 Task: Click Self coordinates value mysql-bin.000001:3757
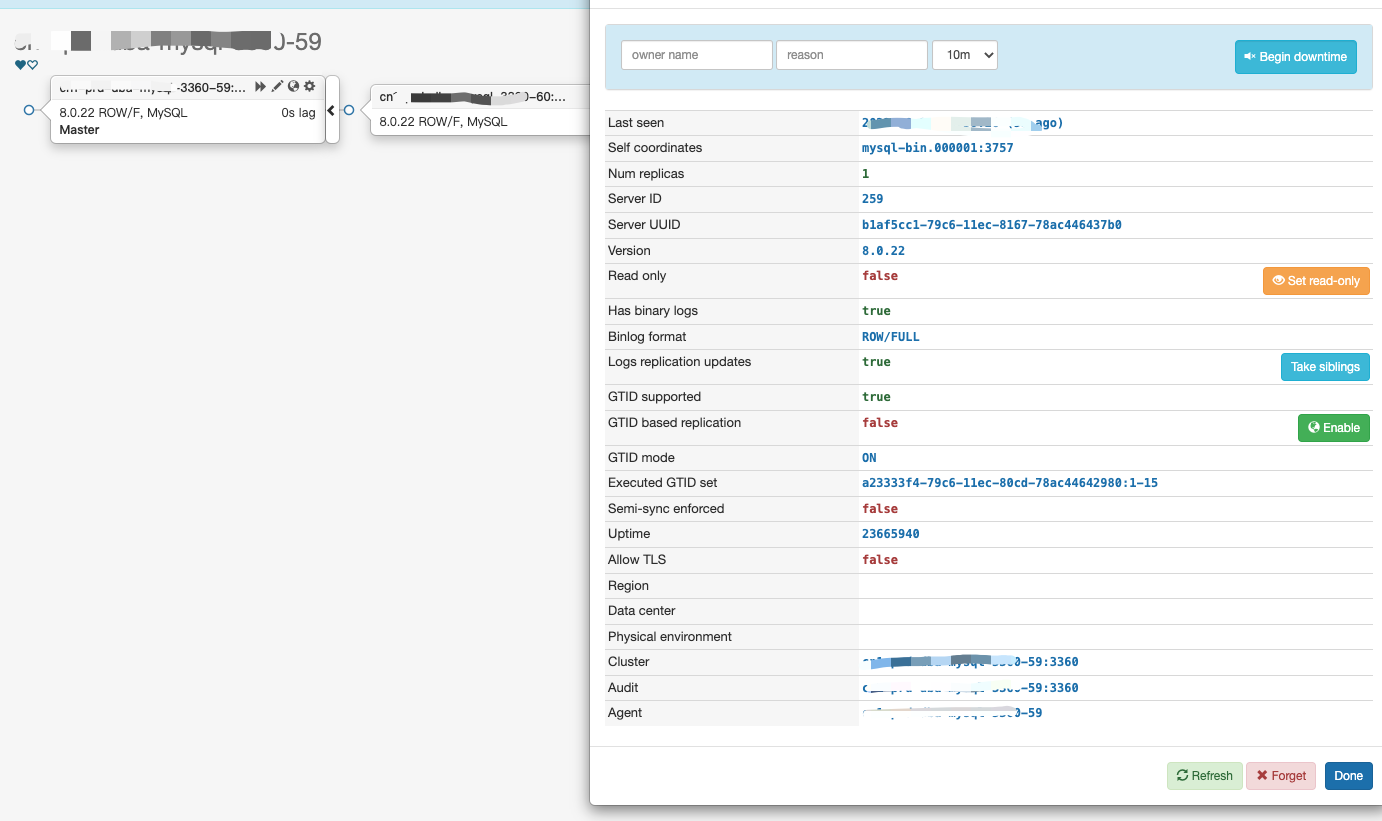[937, 148]
